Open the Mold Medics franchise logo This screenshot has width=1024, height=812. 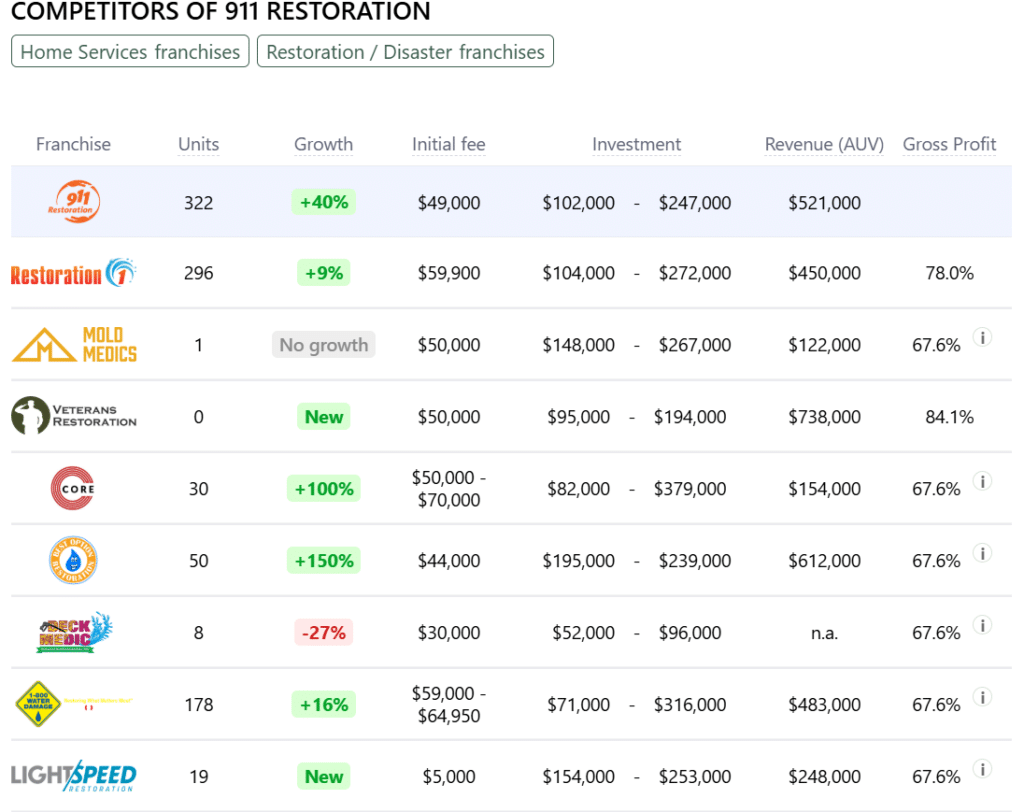74,344
